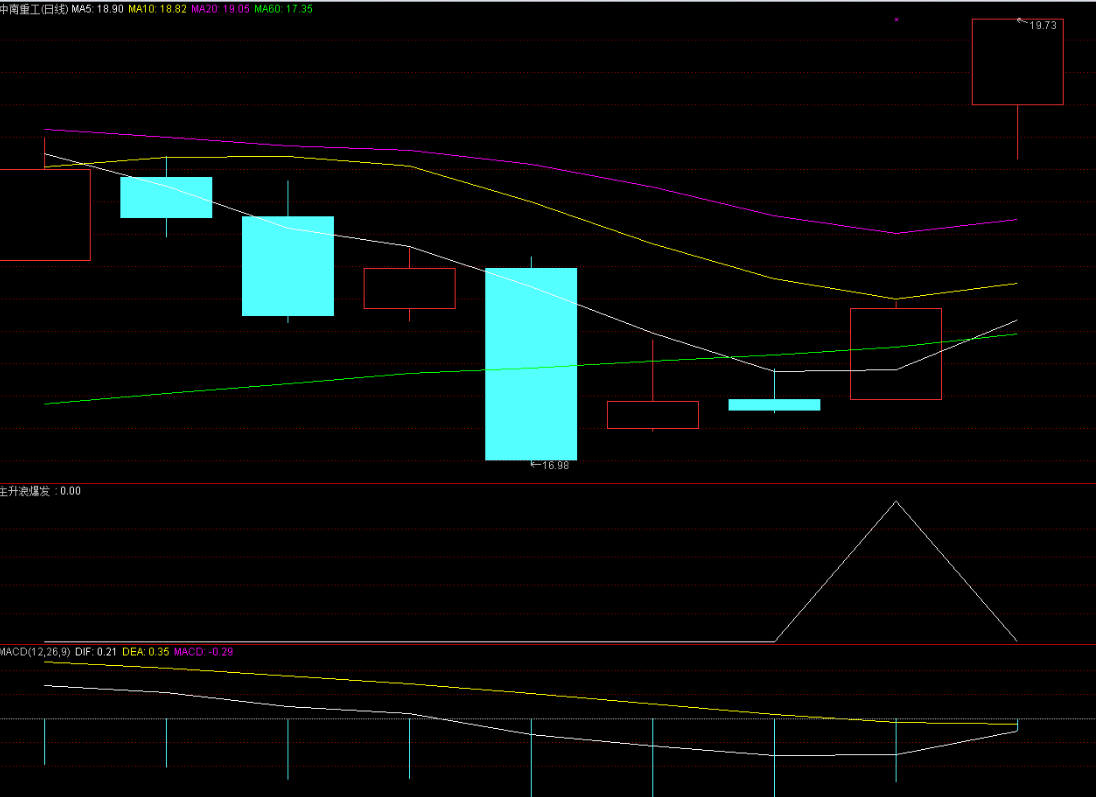
Task: Click the peak of the 主升浪爆发 spike
Action: coord(896,502)
